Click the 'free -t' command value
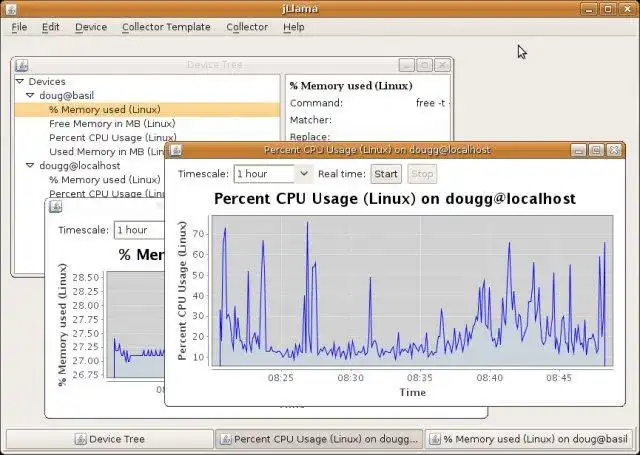The width and height of the screenshot is (640, 455). pos(431,103)
